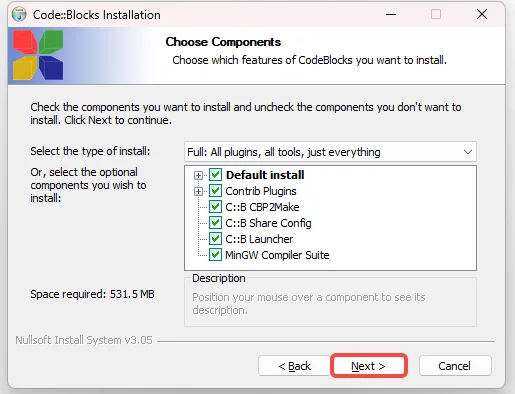515x394 pixels.
Task: Click the Description box placeholder text
Action: click(x=309, y=303)
